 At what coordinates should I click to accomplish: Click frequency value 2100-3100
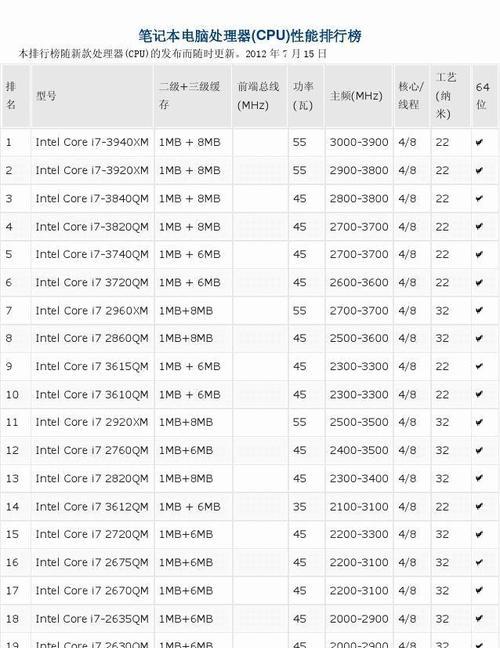[x=359, y=507]
